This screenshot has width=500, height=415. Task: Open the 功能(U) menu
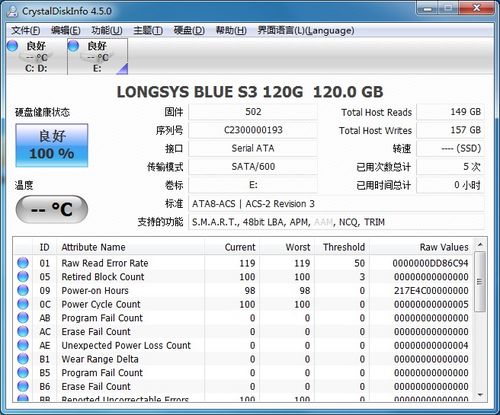click(x=107, y=31)
